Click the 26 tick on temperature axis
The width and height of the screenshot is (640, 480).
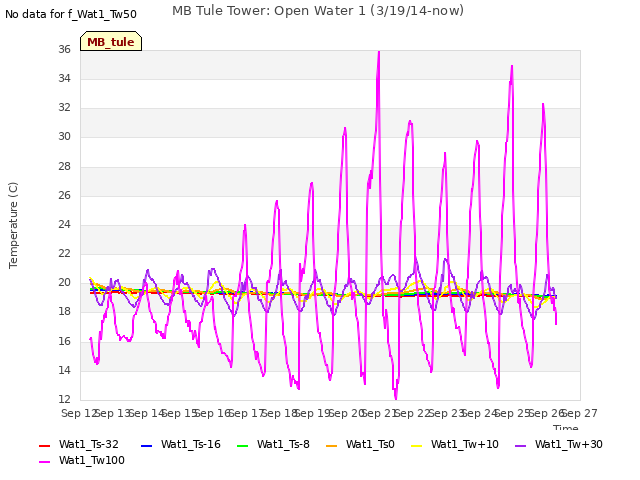(64, 196)
